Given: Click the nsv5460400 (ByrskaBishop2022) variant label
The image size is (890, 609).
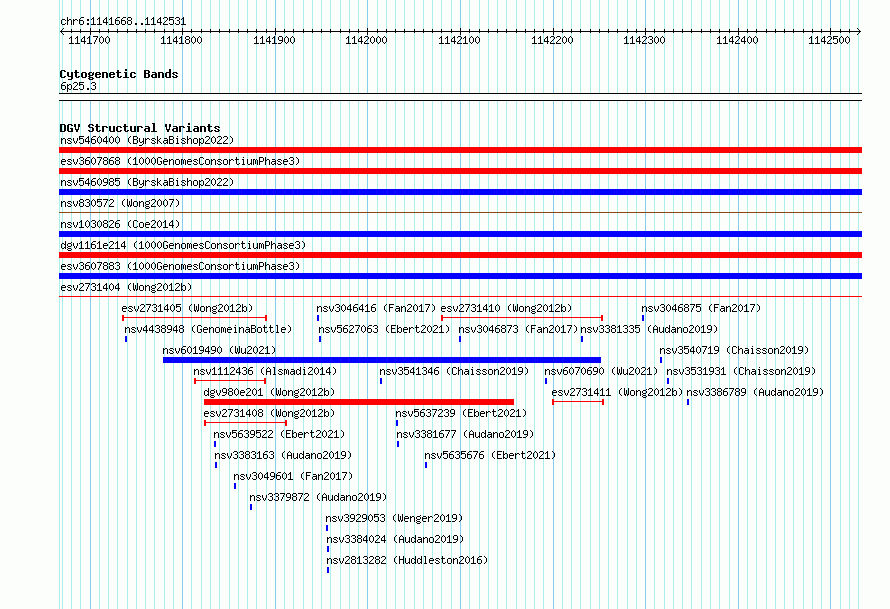Looking at the screenshot, I should point(147,140).
